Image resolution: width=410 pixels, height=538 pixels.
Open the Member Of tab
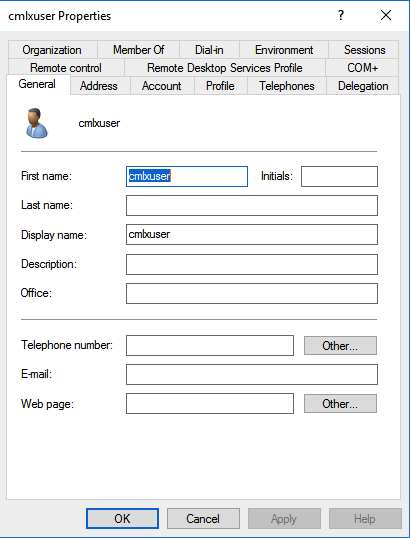[139, 50]
